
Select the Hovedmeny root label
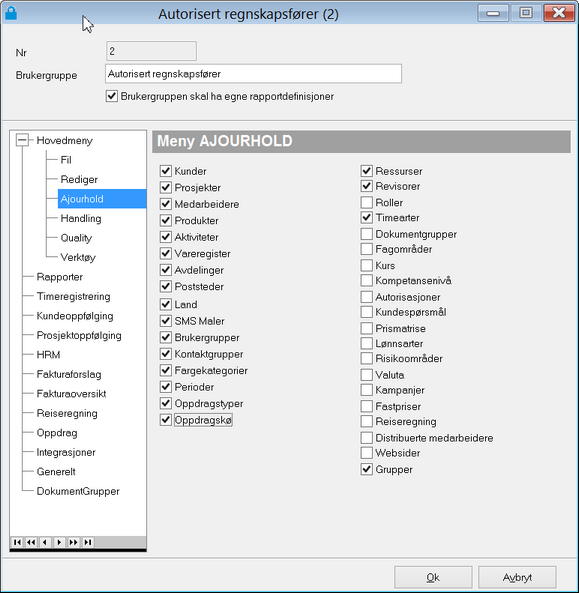point(64,140)
